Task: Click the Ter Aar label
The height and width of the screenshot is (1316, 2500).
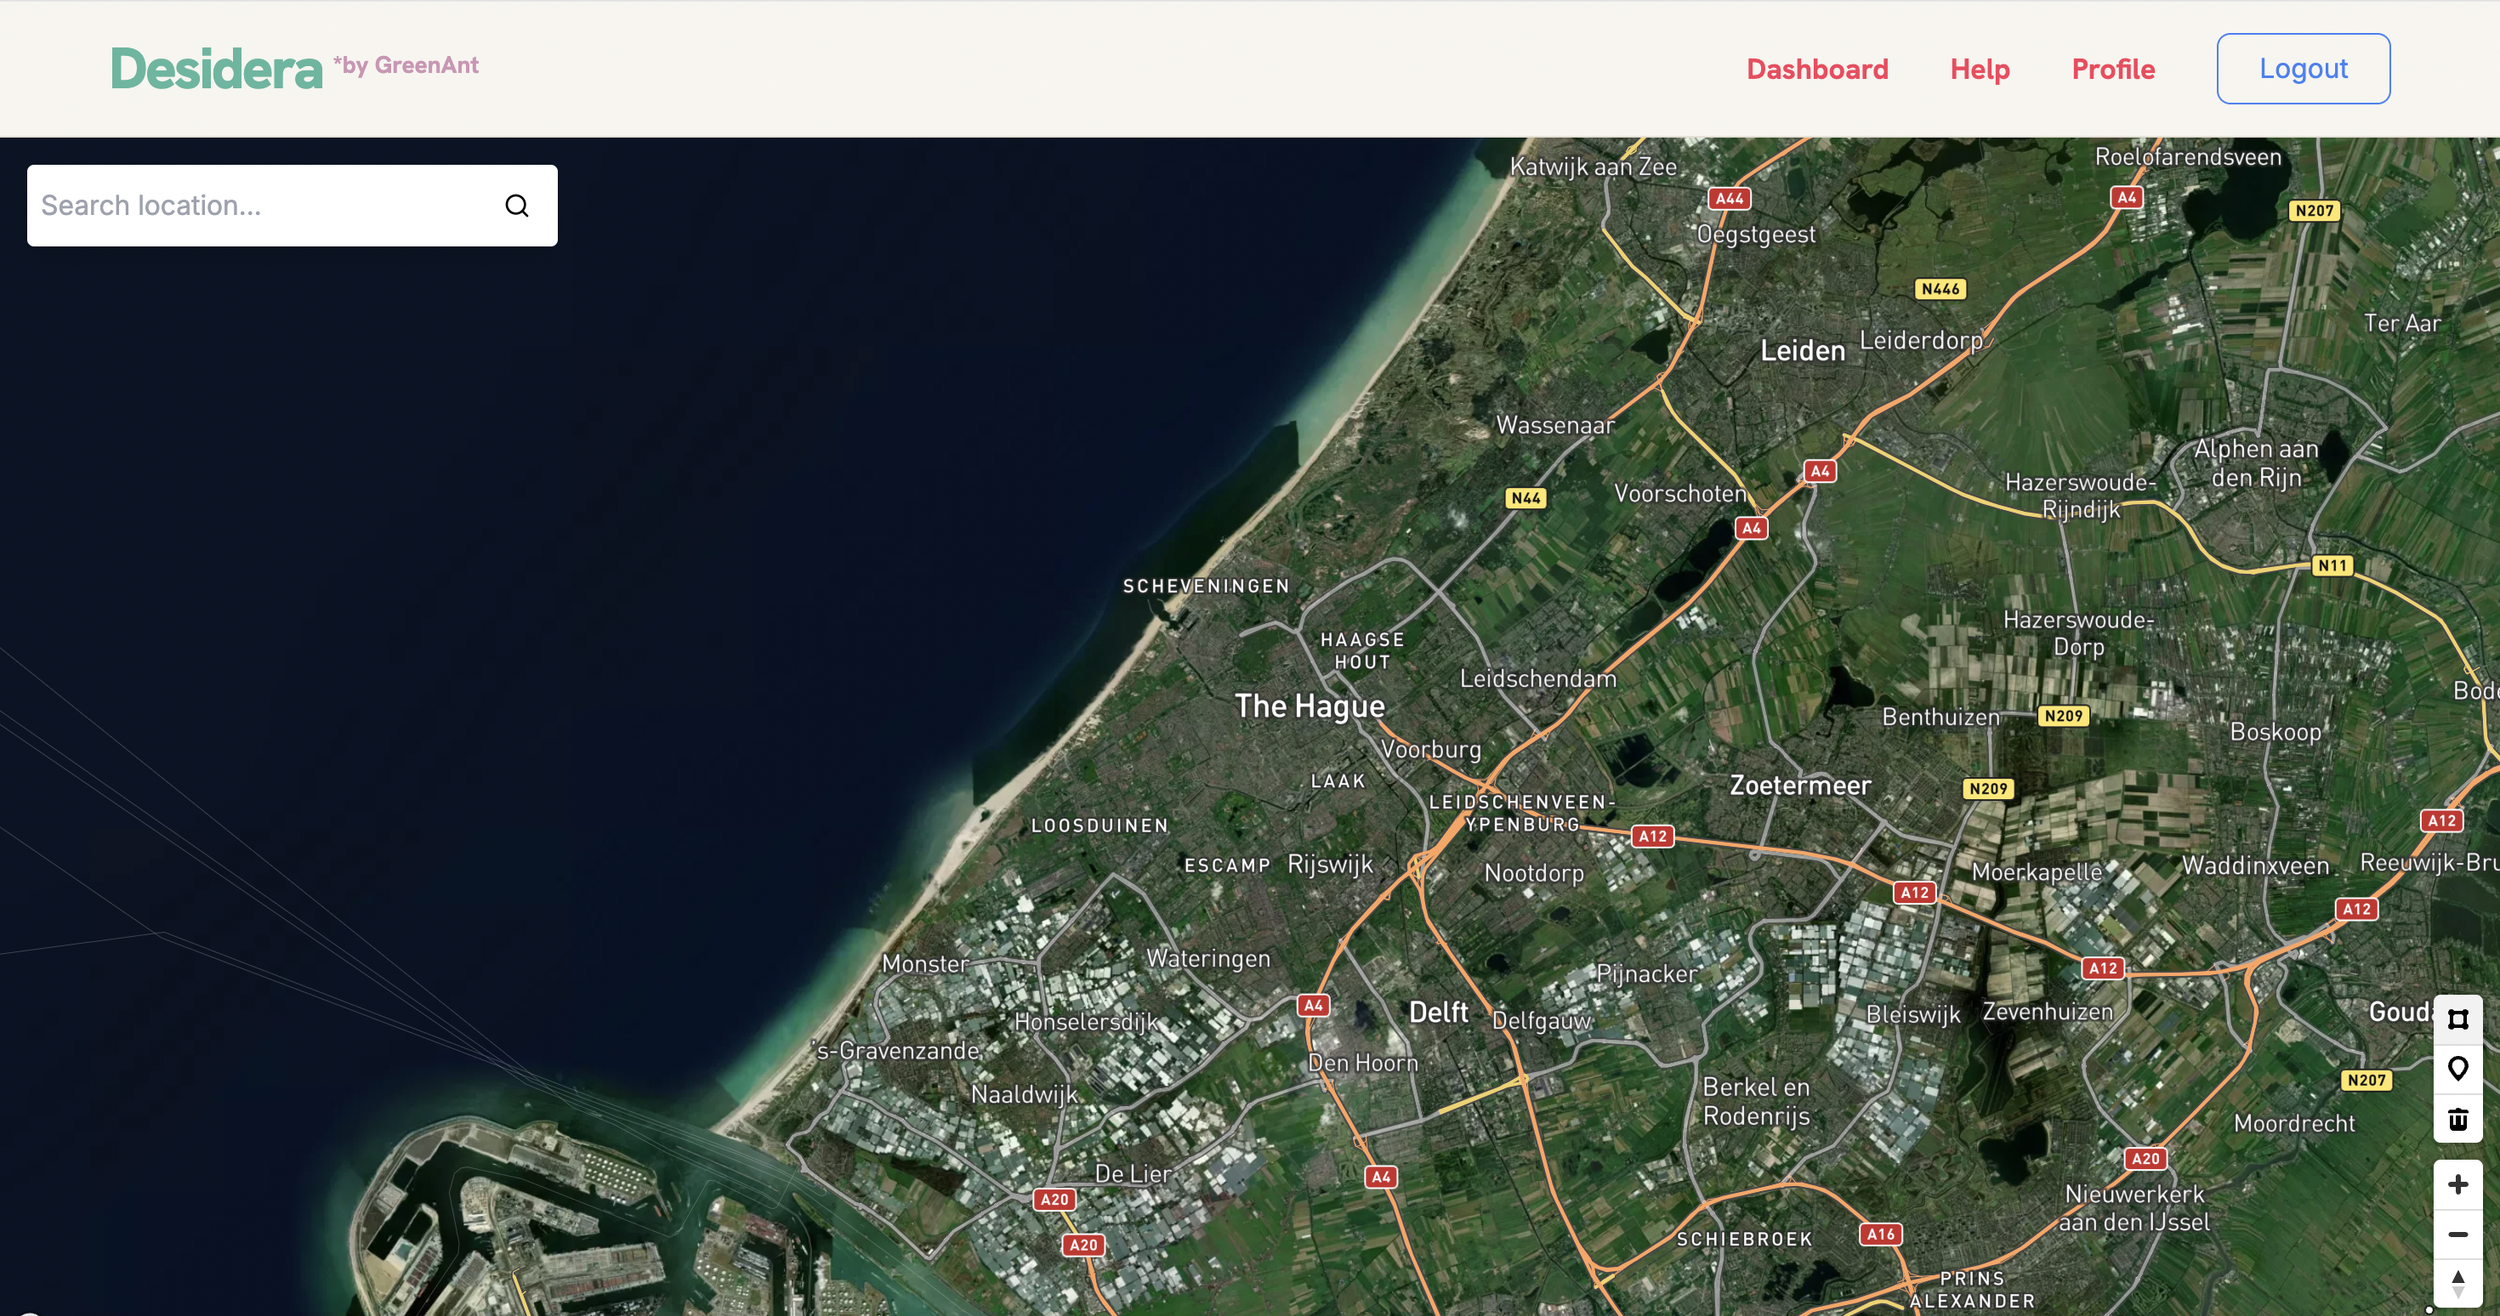Action: pos(2402,324)
